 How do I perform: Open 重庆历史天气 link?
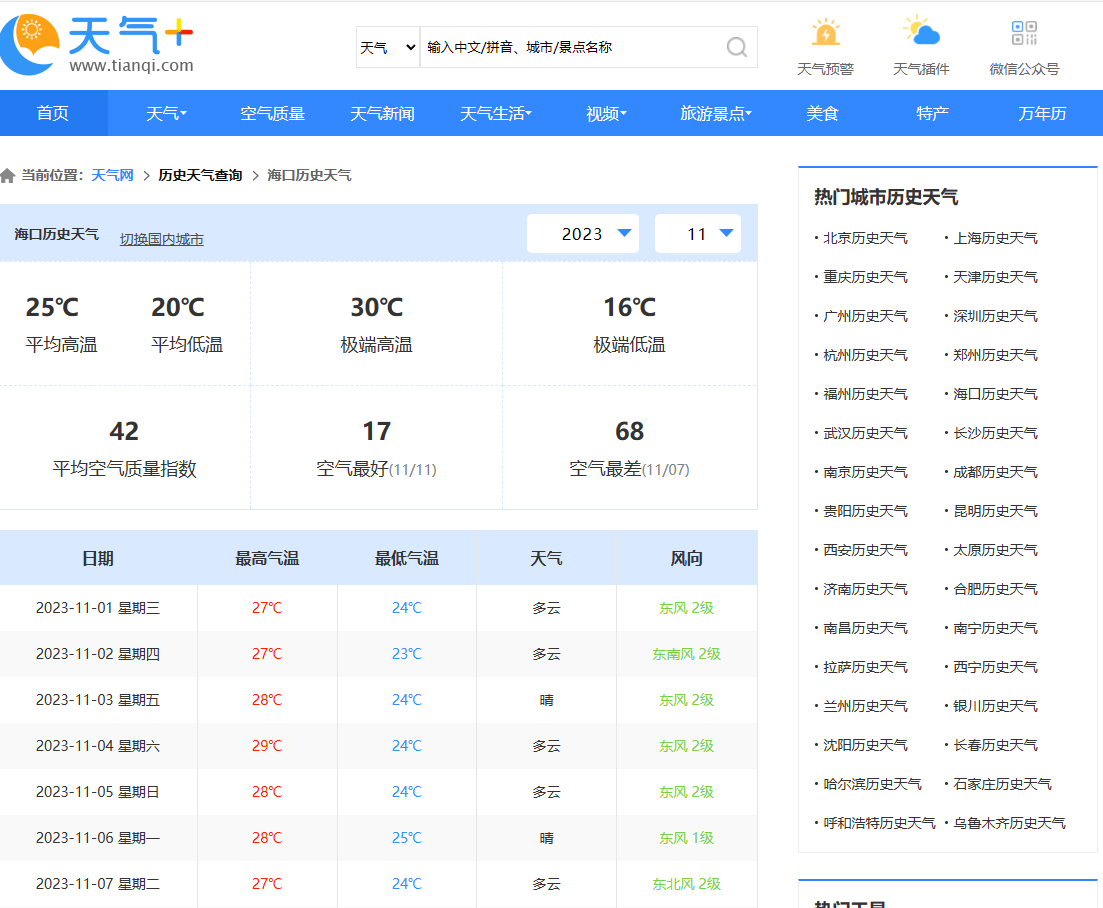865,277
